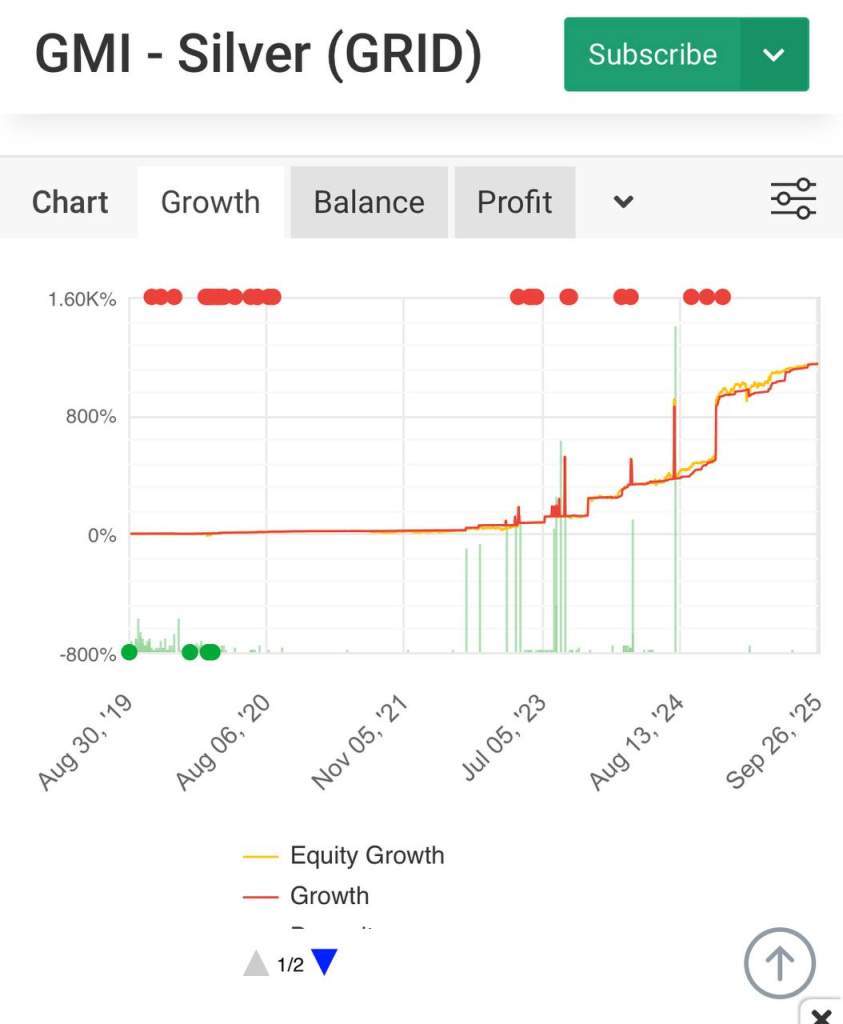Switch to the Profit tab

coord(514,202)
